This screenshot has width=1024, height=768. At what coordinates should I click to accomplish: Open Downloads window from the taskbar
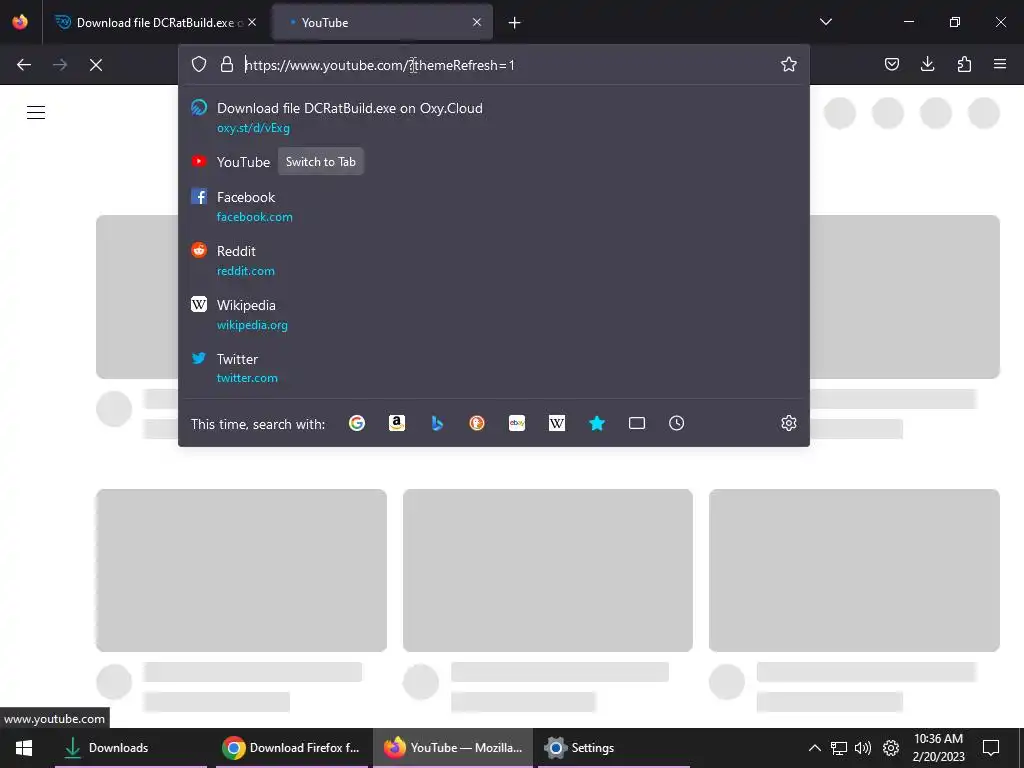click(131, 748)
